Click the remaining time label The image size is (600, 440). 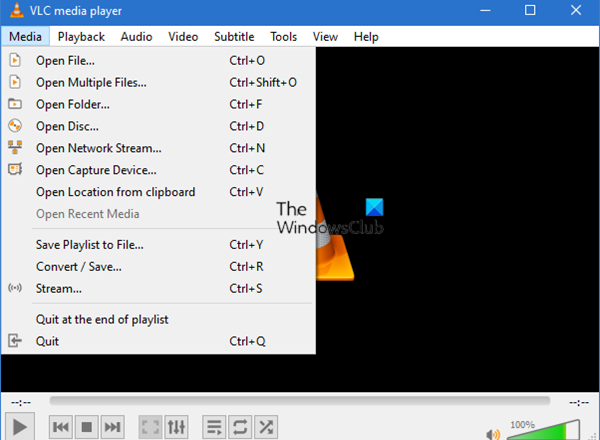579,402
